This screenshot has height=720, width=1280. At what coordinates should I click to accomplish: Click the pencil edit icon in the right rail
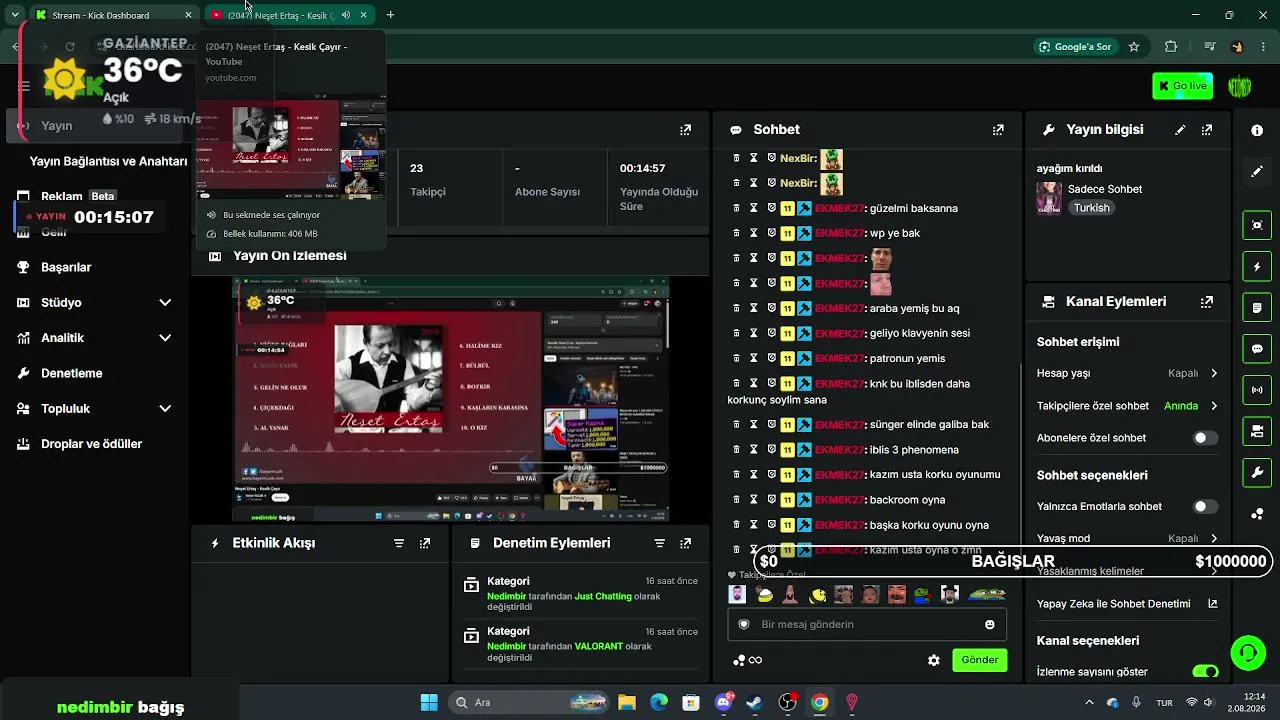tap(1257, 172)
